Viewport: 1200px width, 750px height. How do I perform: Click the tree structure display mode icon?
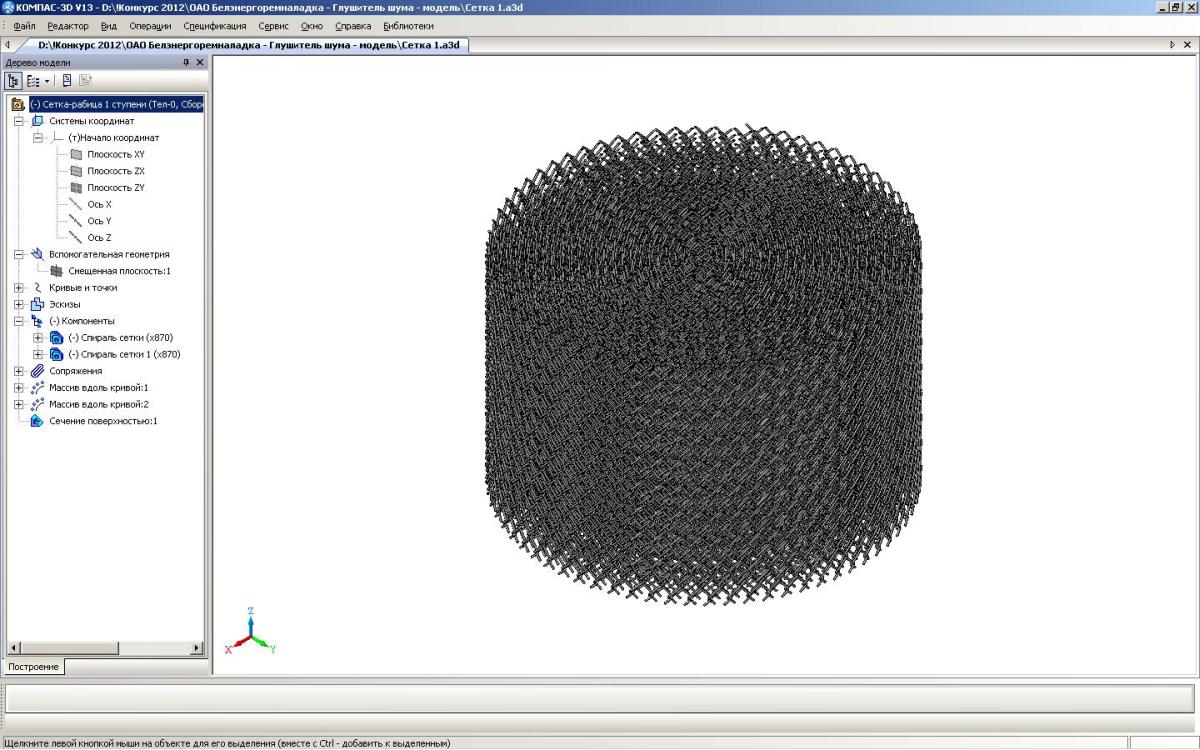tap(14, 80)
